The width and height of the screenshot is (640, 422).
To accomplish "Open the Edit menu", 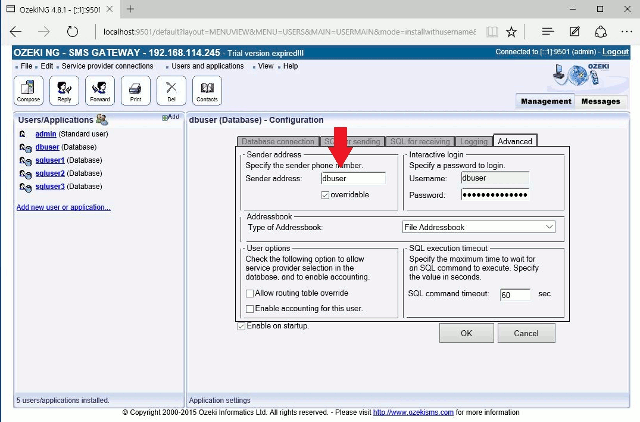I will pyautogui.click(x=47, y=66).
